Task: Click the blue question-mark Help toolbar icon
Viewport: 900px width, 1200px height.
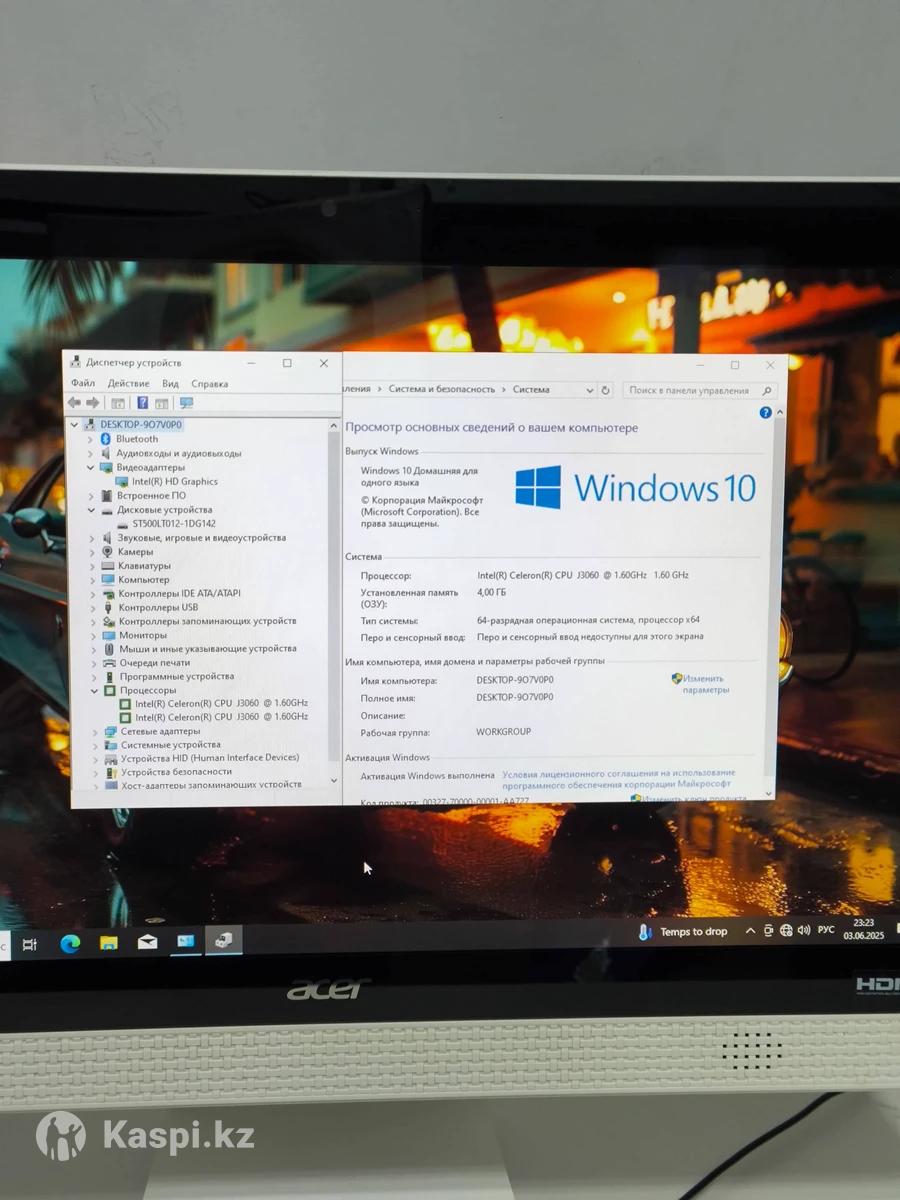Action: (142, 403)
